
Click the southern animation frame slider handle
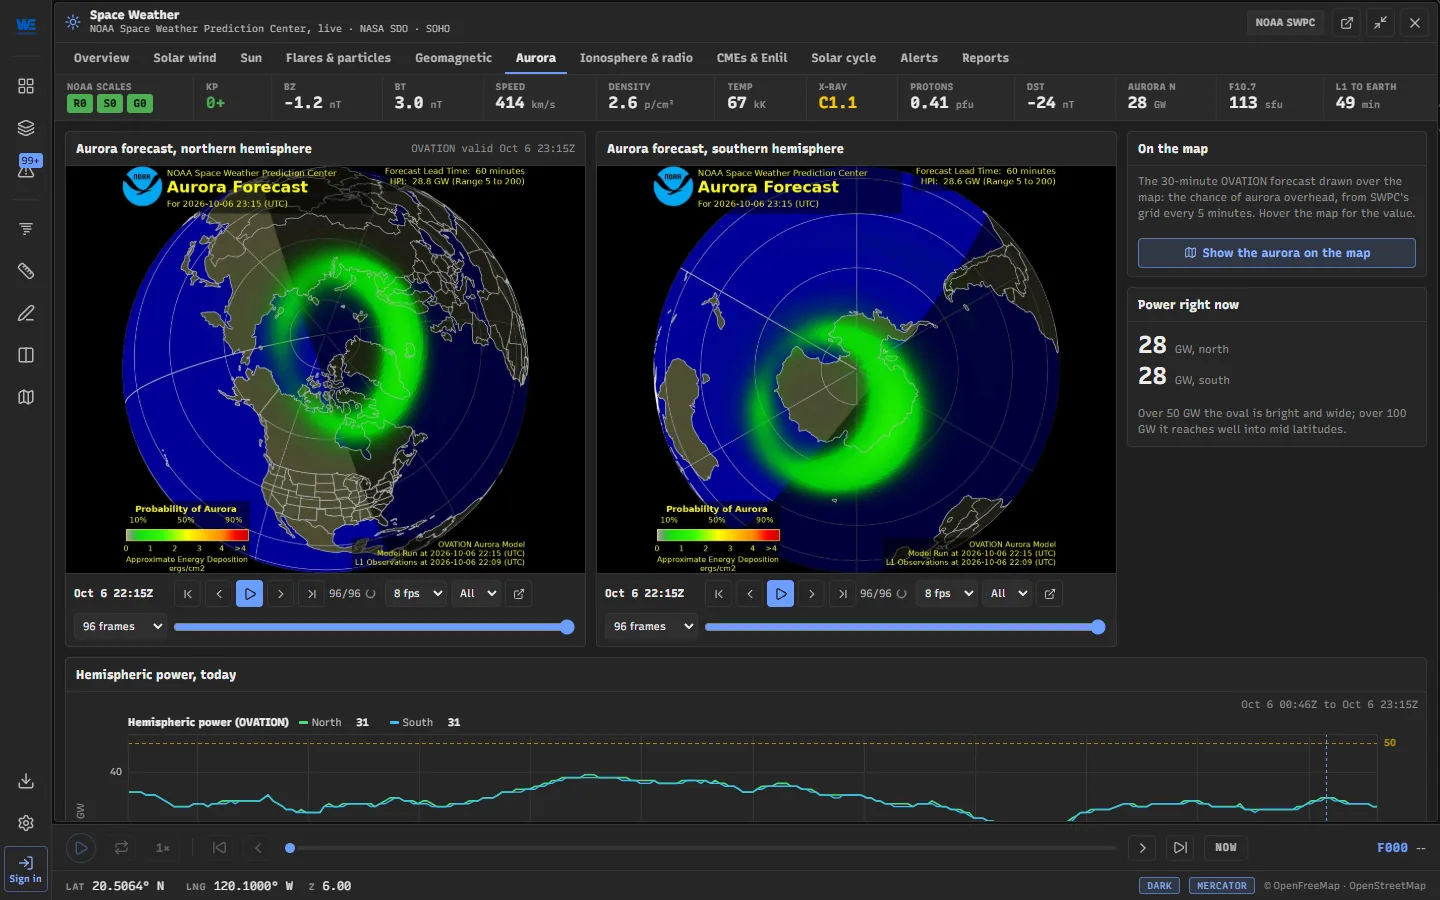point(1098,627)
